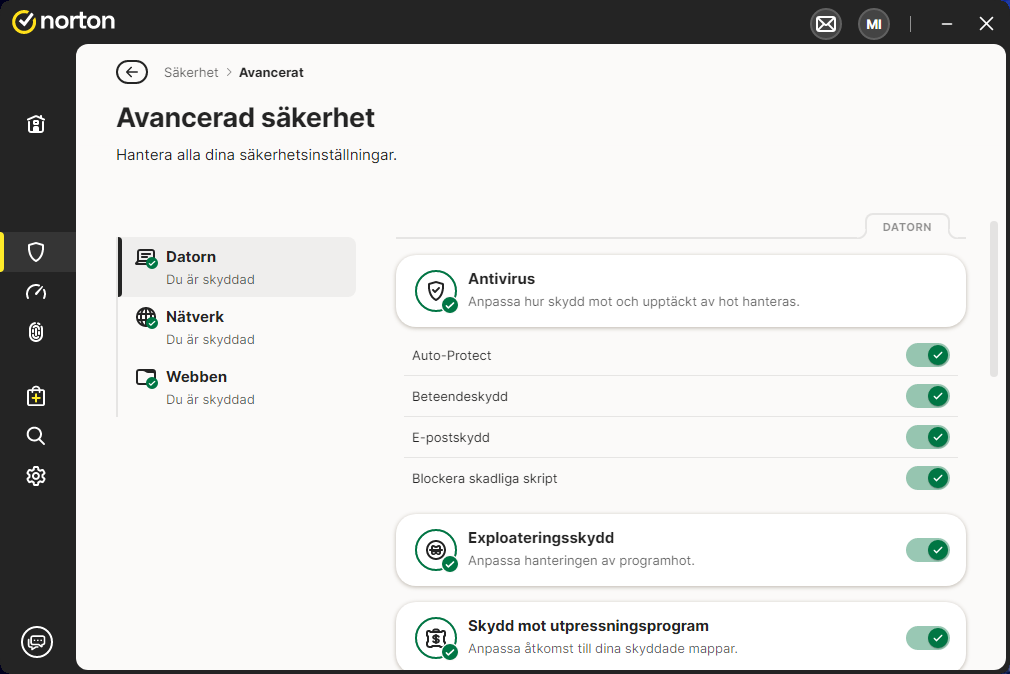The width and height of the screenshot is (1010, 674).
Task: Disable the Exploateringsskydd switch
Action: point(927,550)
